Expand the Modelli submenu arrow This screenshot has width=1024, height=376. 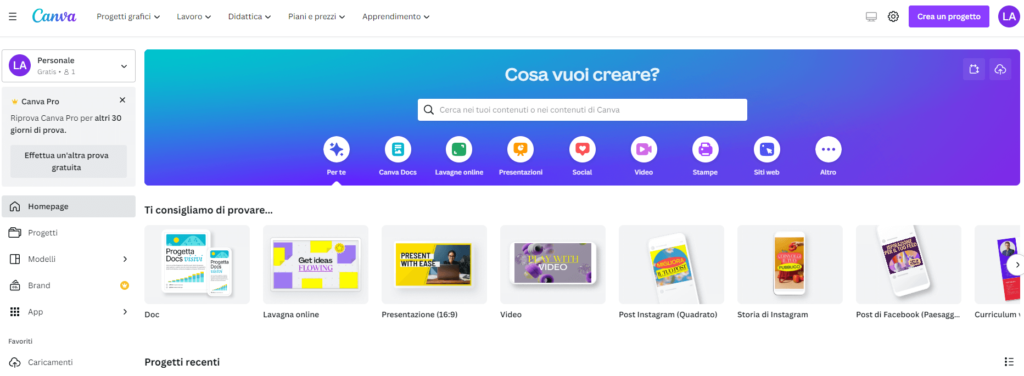125,259
